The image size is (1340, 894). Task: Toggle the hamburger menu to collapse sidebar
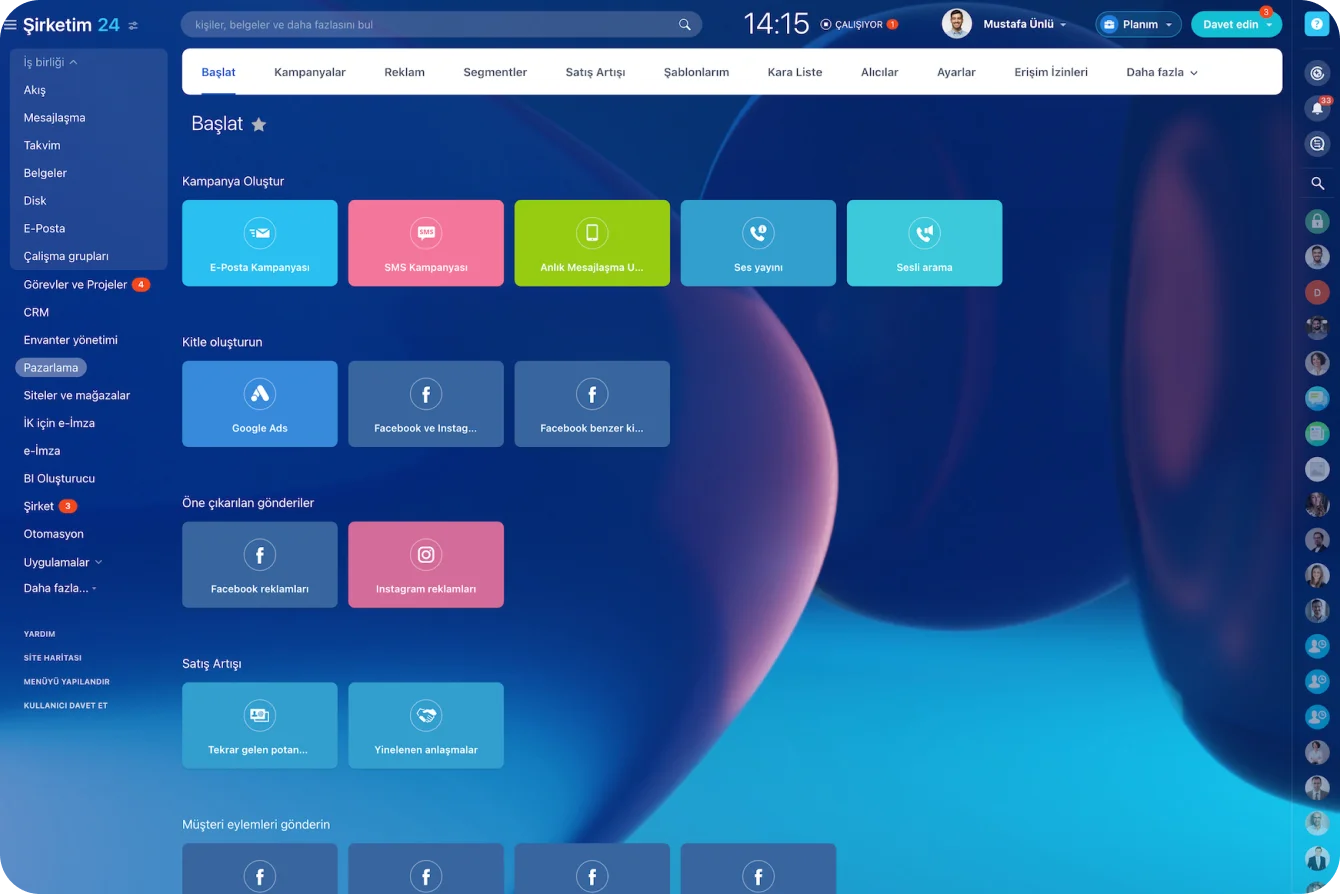10,25
